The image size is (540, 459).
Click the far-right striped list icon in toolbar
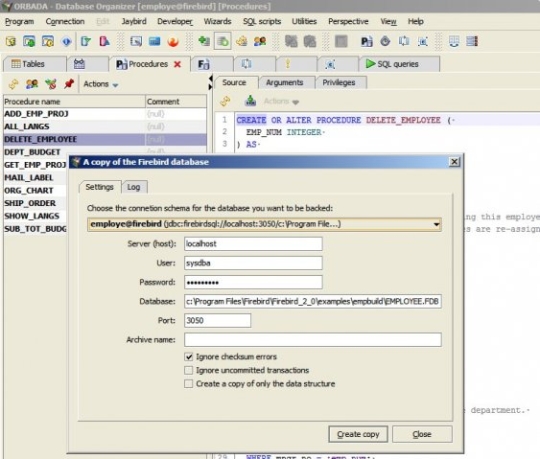(x=472, y=42)
